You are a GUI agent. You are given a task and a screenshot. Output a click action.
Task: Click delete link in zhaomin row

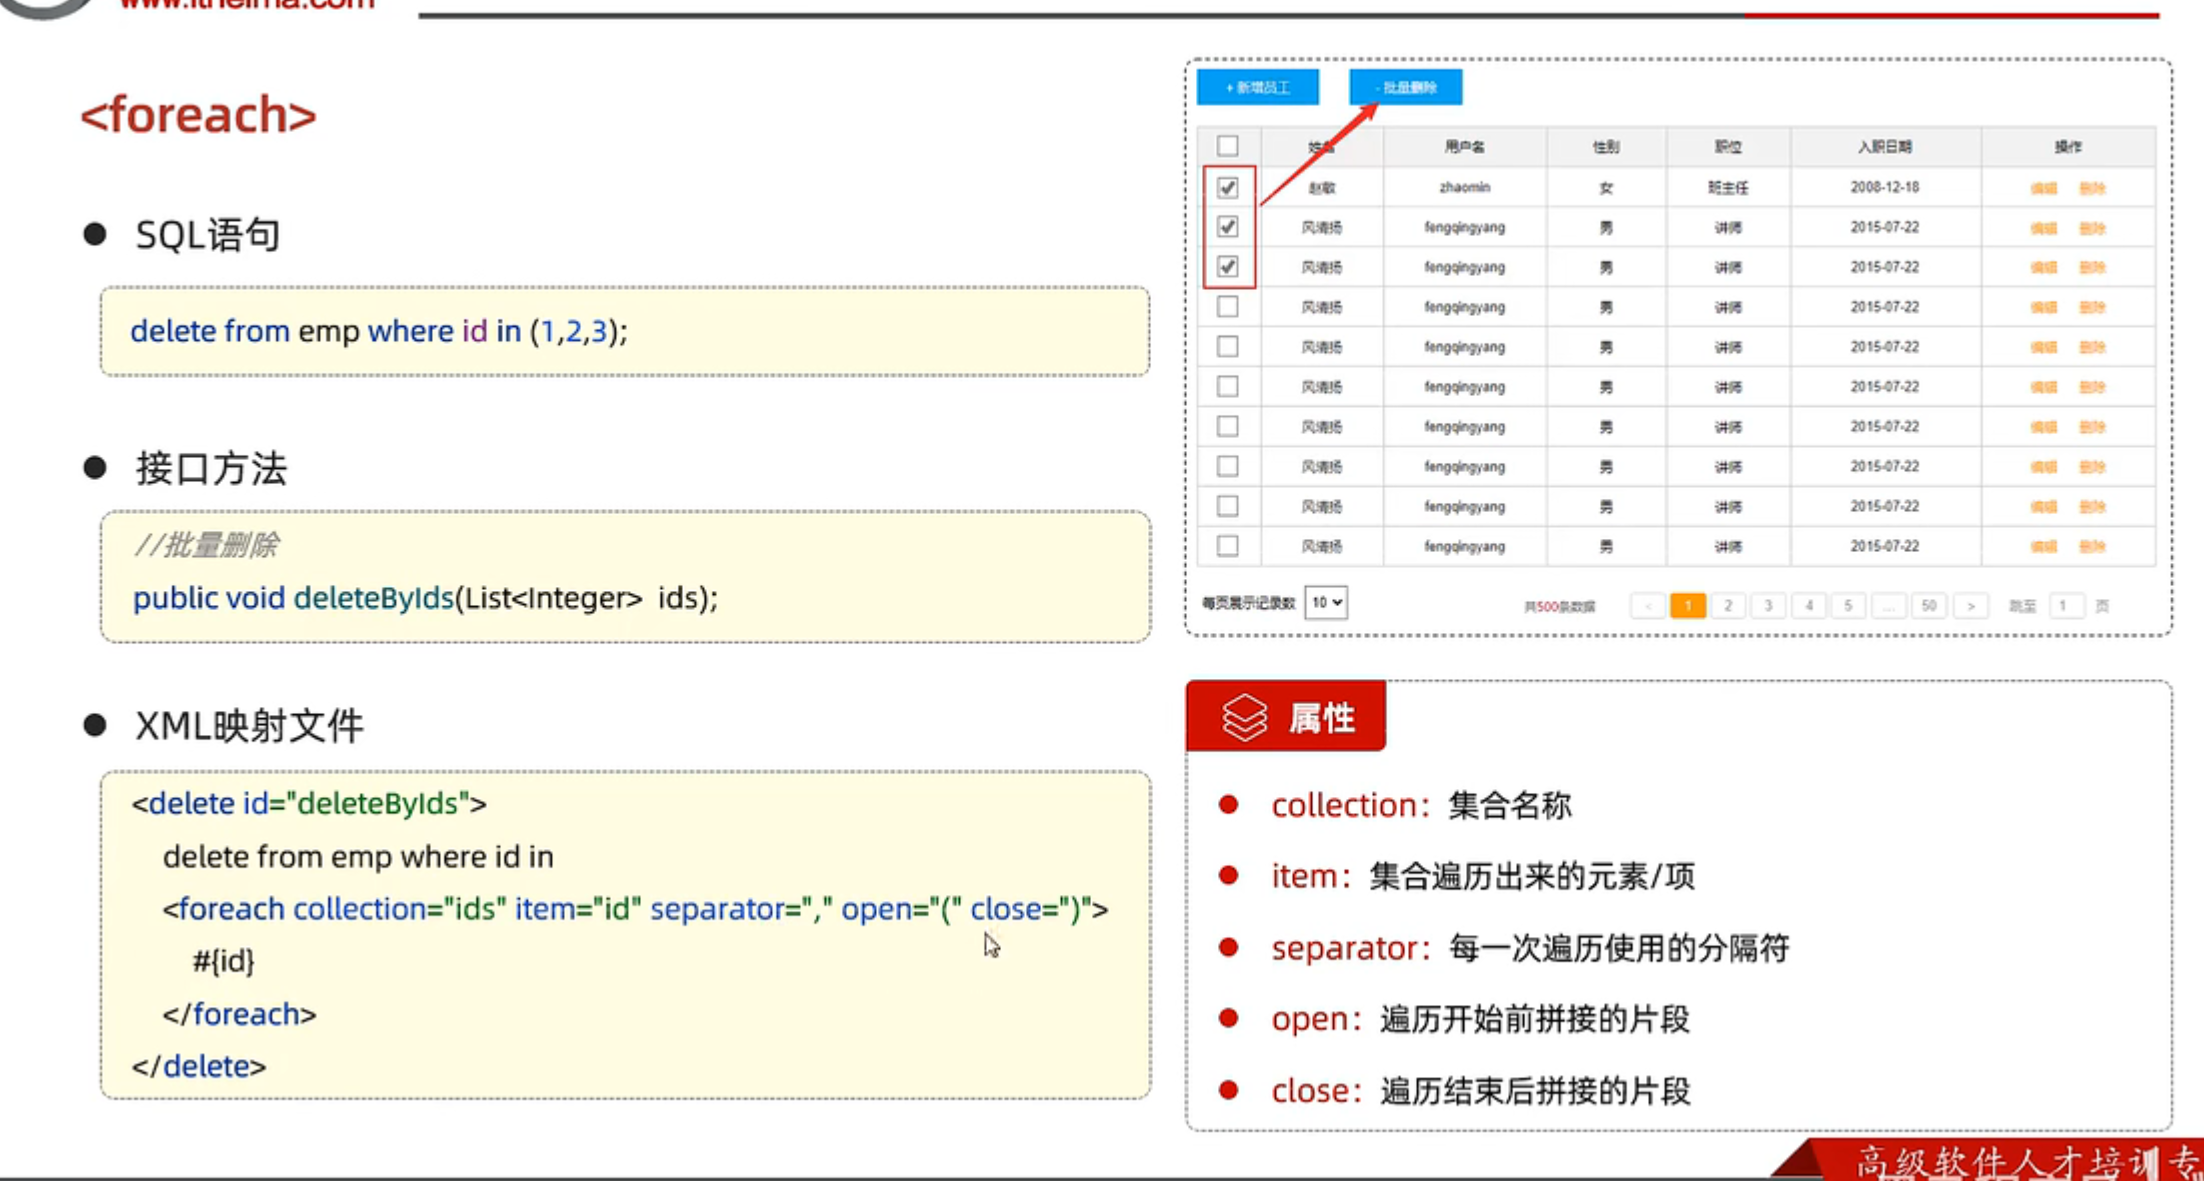pyautogui.click(x=2092, y=188)
